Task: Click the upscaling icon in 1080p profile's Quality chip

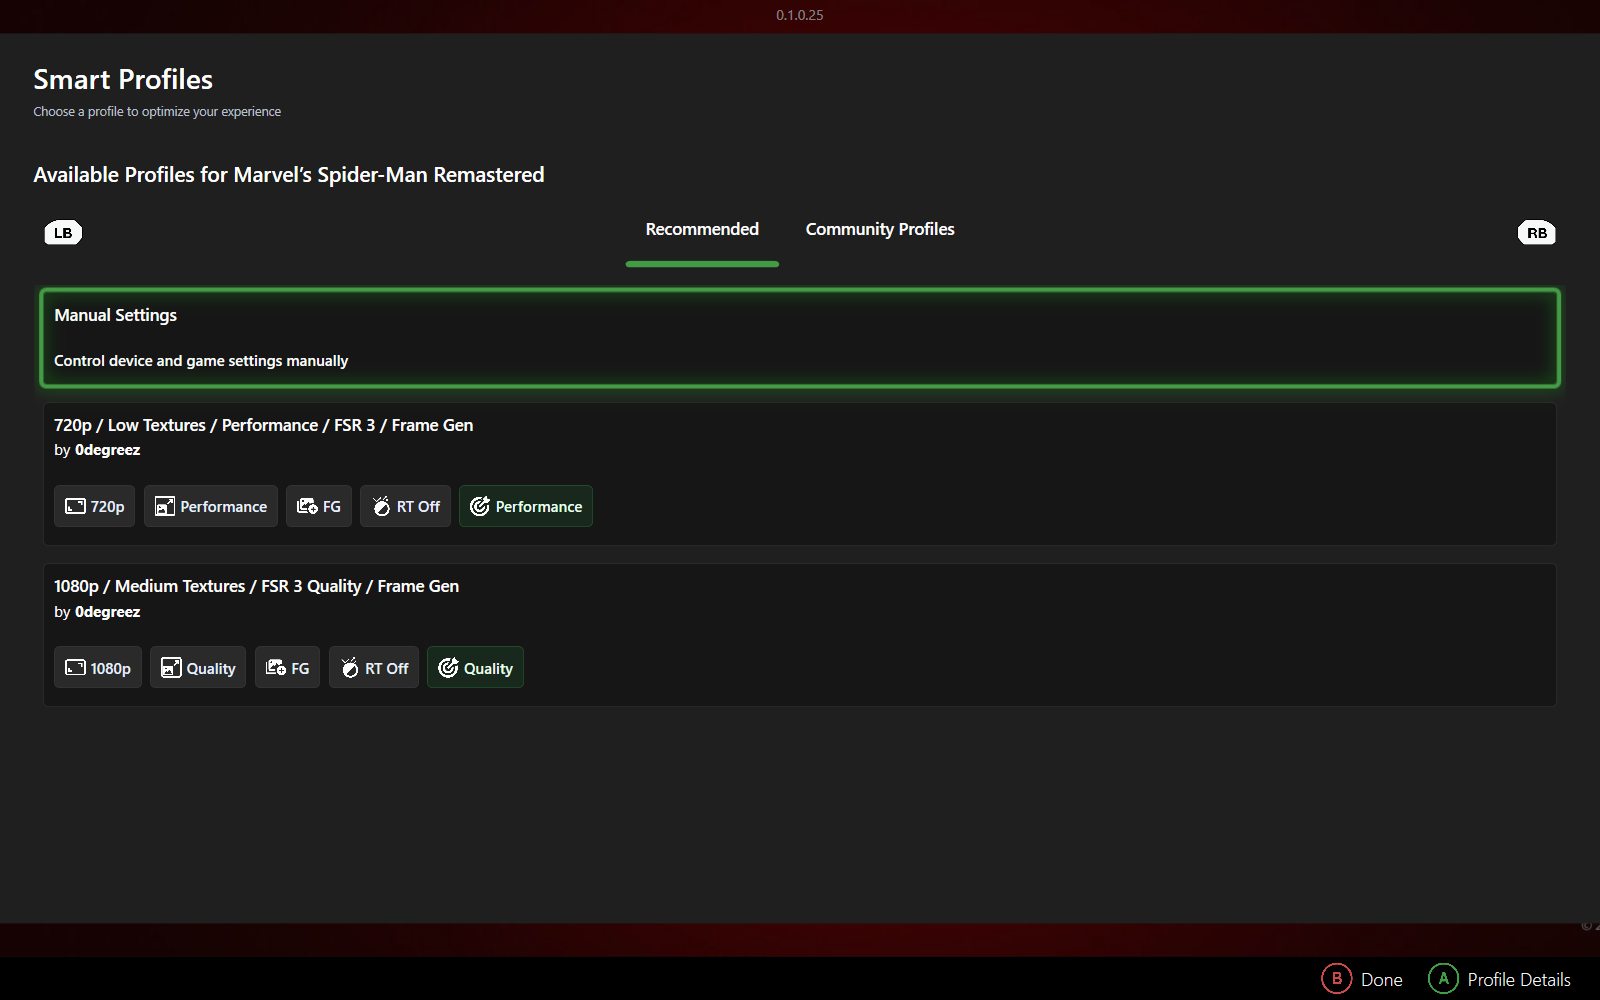Action: coord(171,668)
